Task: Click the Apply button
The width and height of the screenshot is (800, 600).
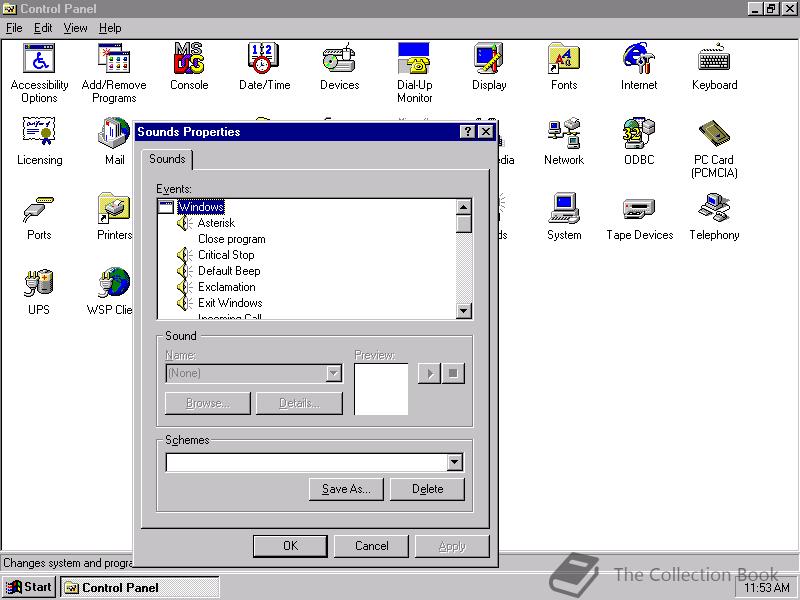Action: (x=452, y=546)
